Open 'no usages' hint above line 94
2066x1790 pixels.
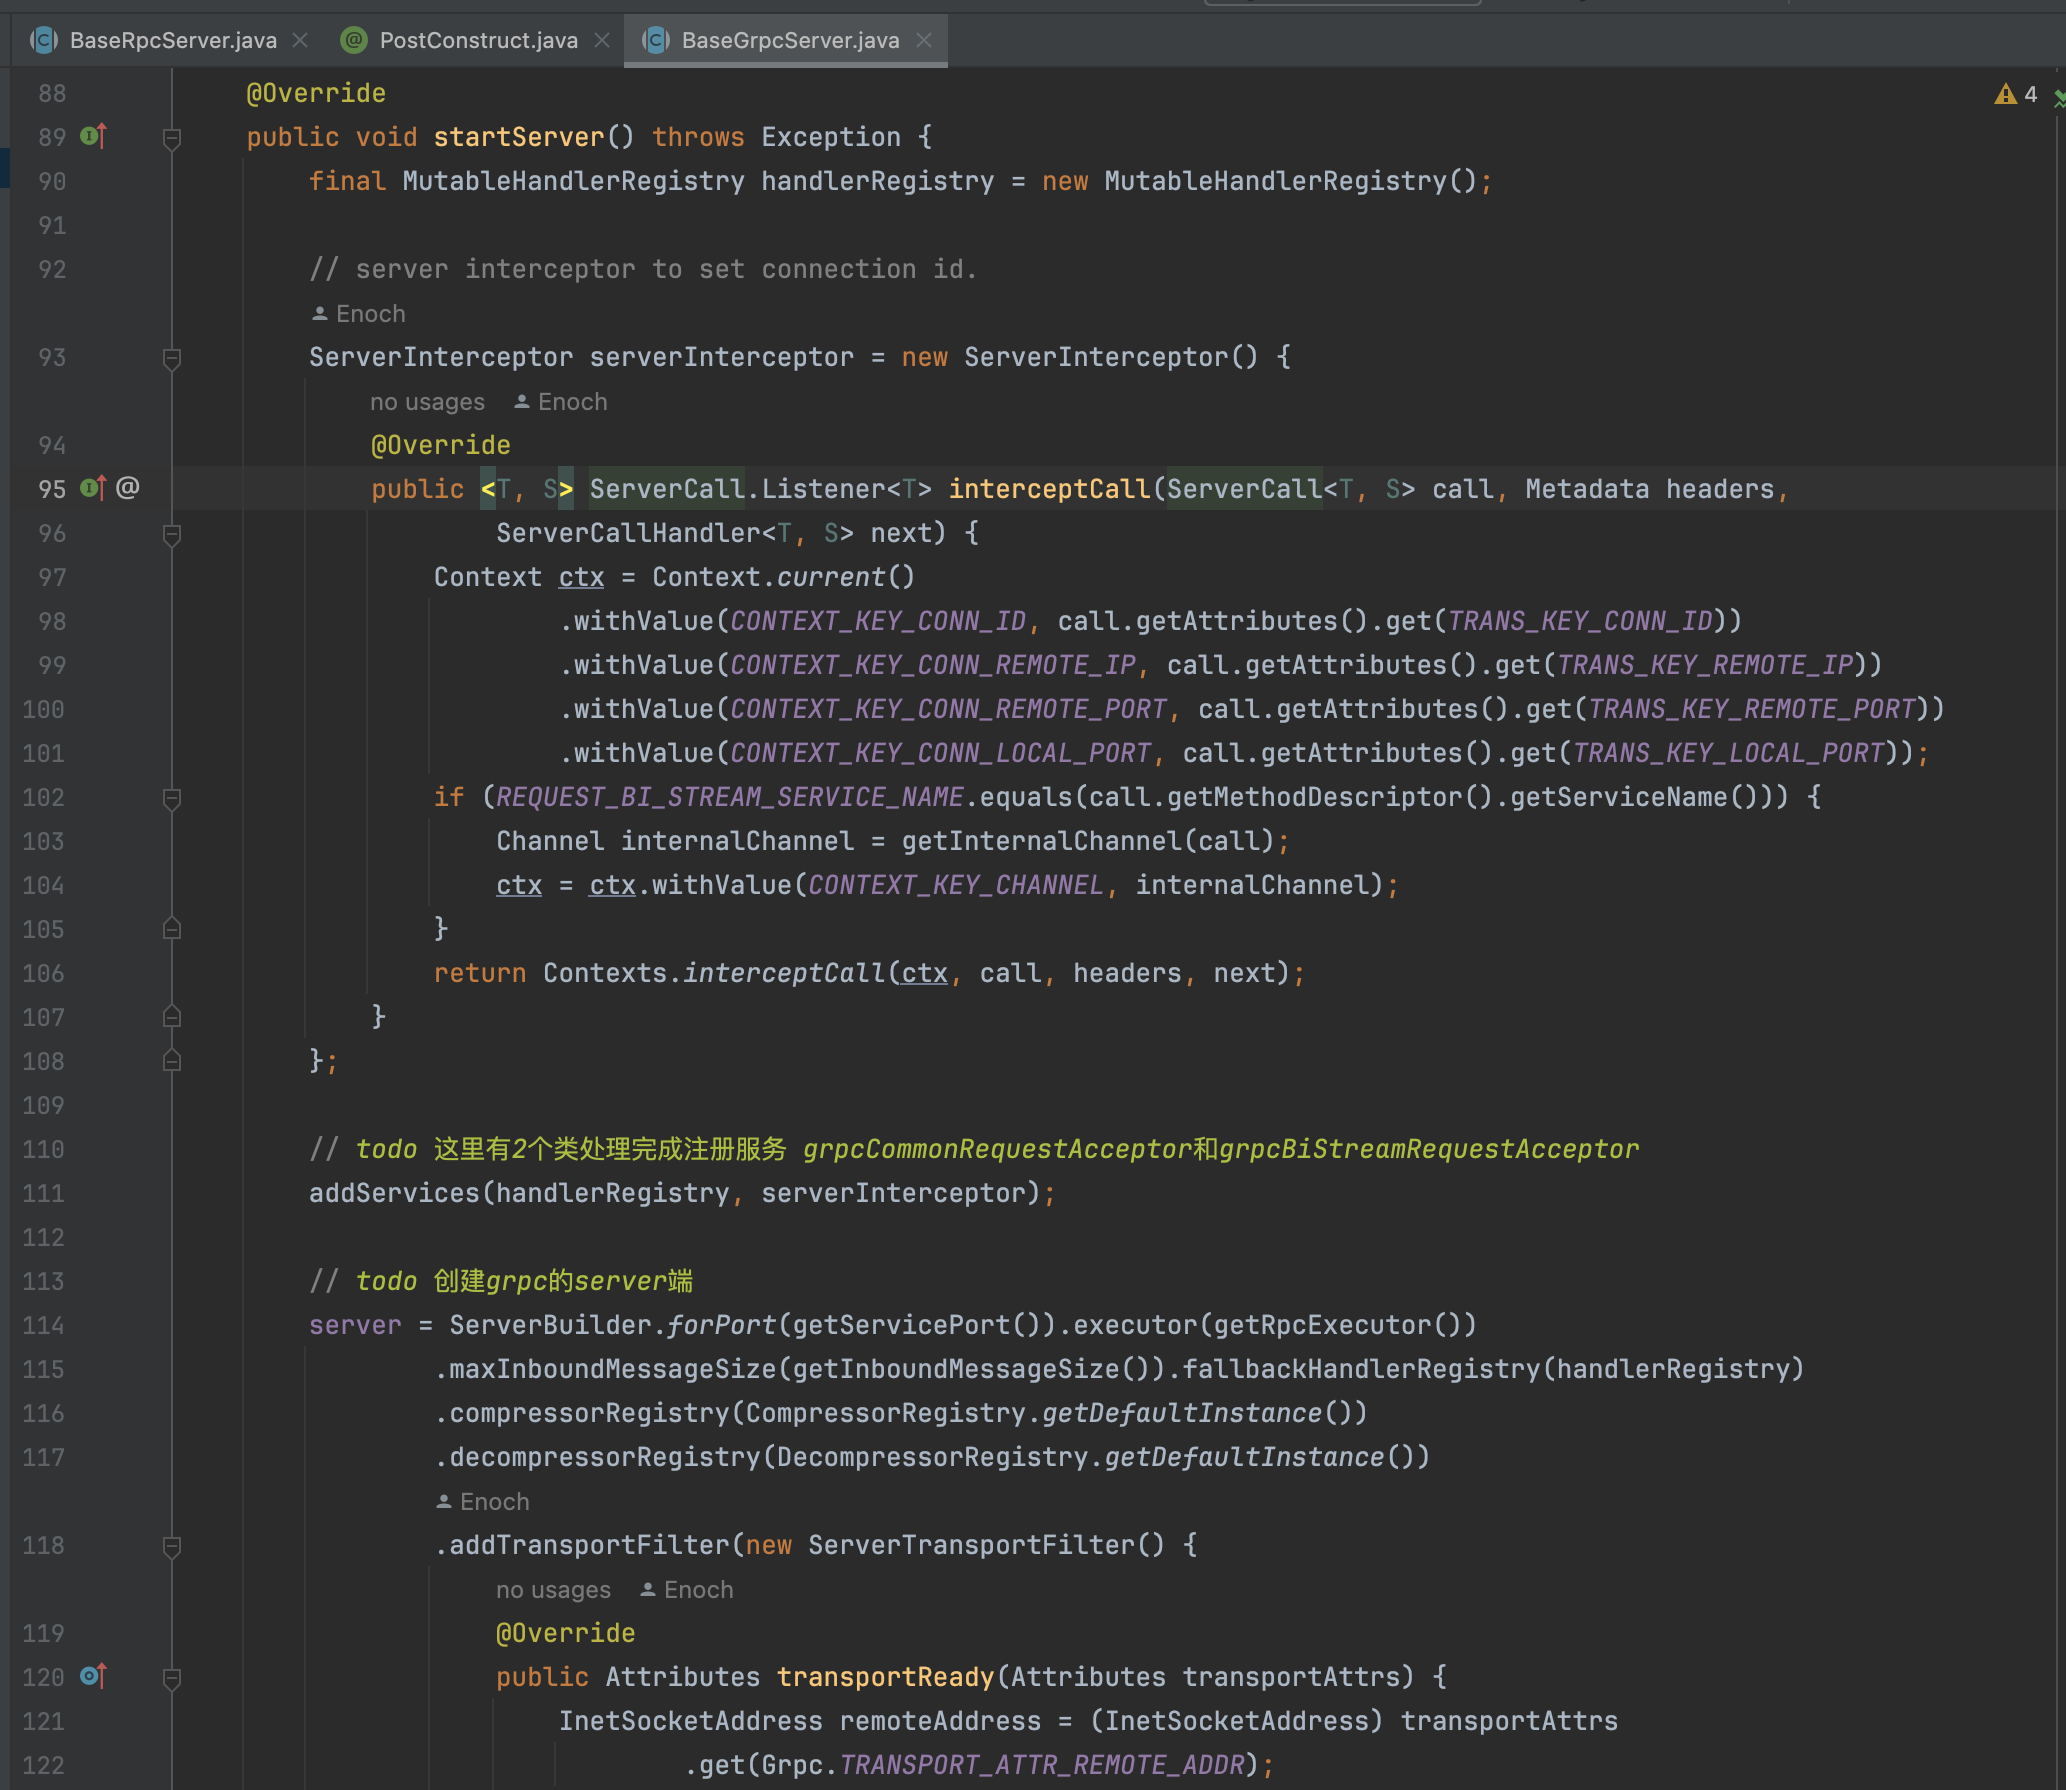[x=427, y=402]
